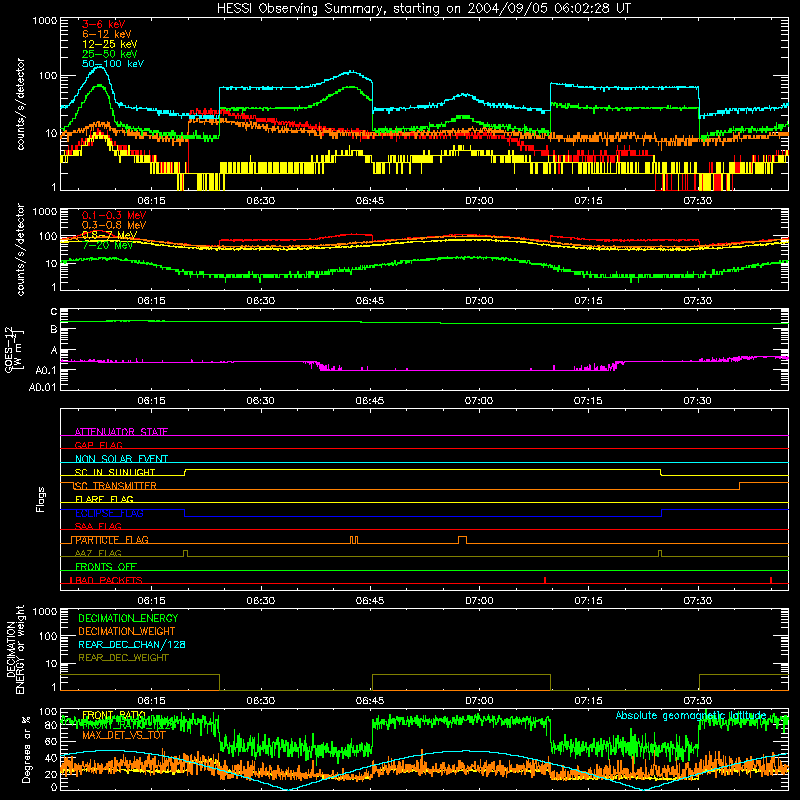Click the REAR_DEC_WEIGHT legend label
Screen dimensions: 800x800
click(123, 658)
